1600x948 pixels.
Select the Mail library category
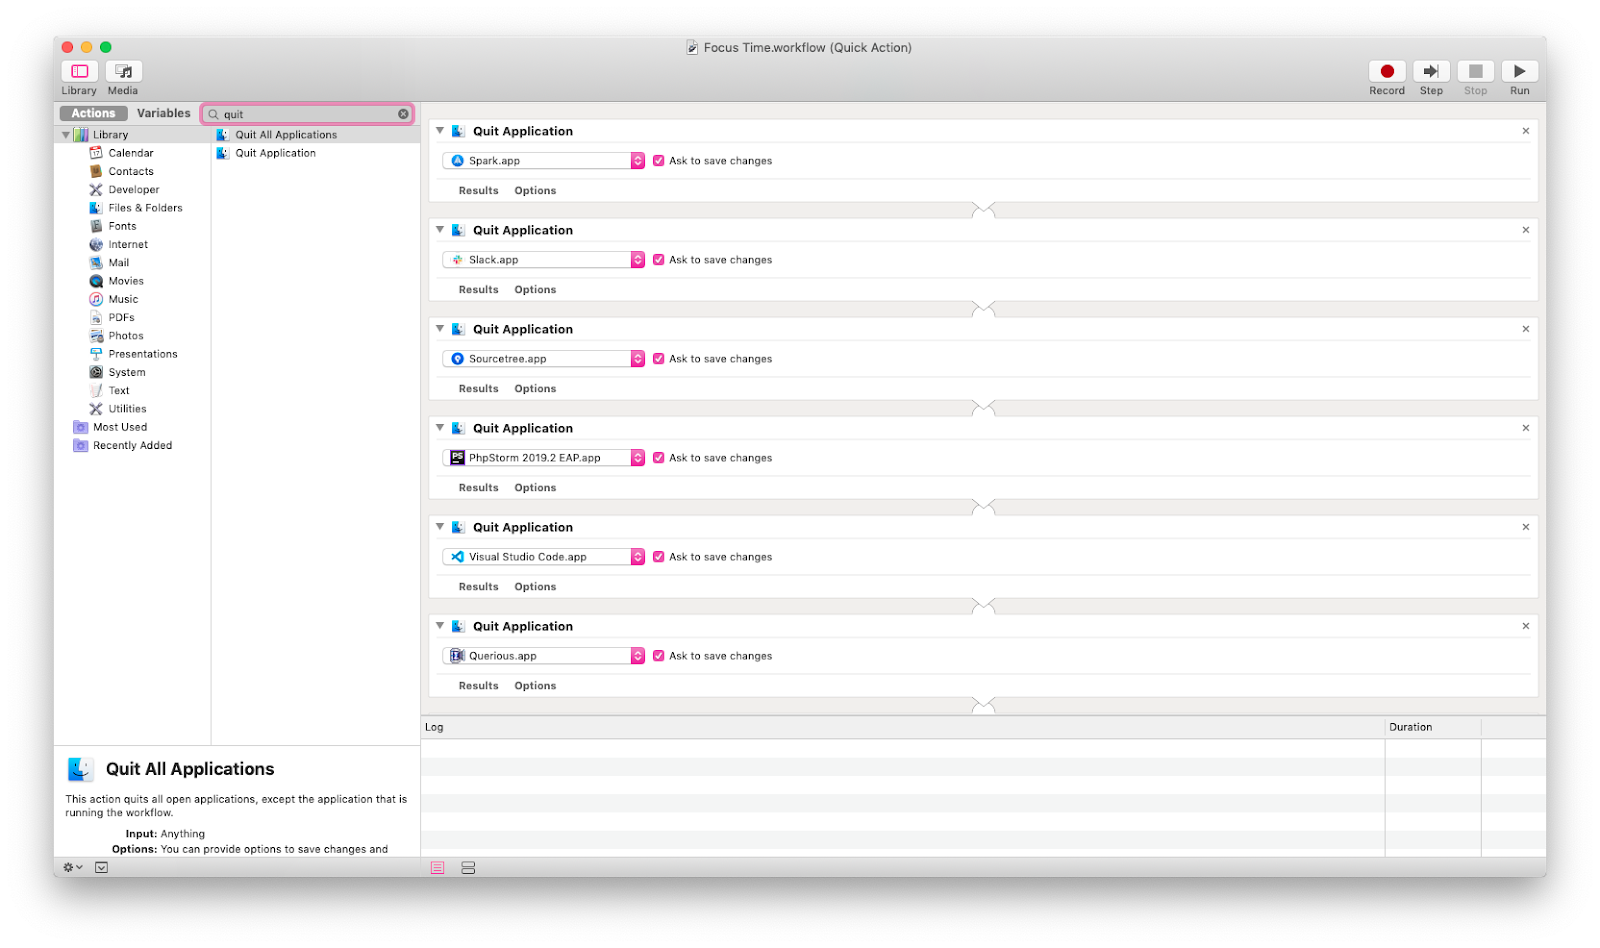(x=118, y=263)
